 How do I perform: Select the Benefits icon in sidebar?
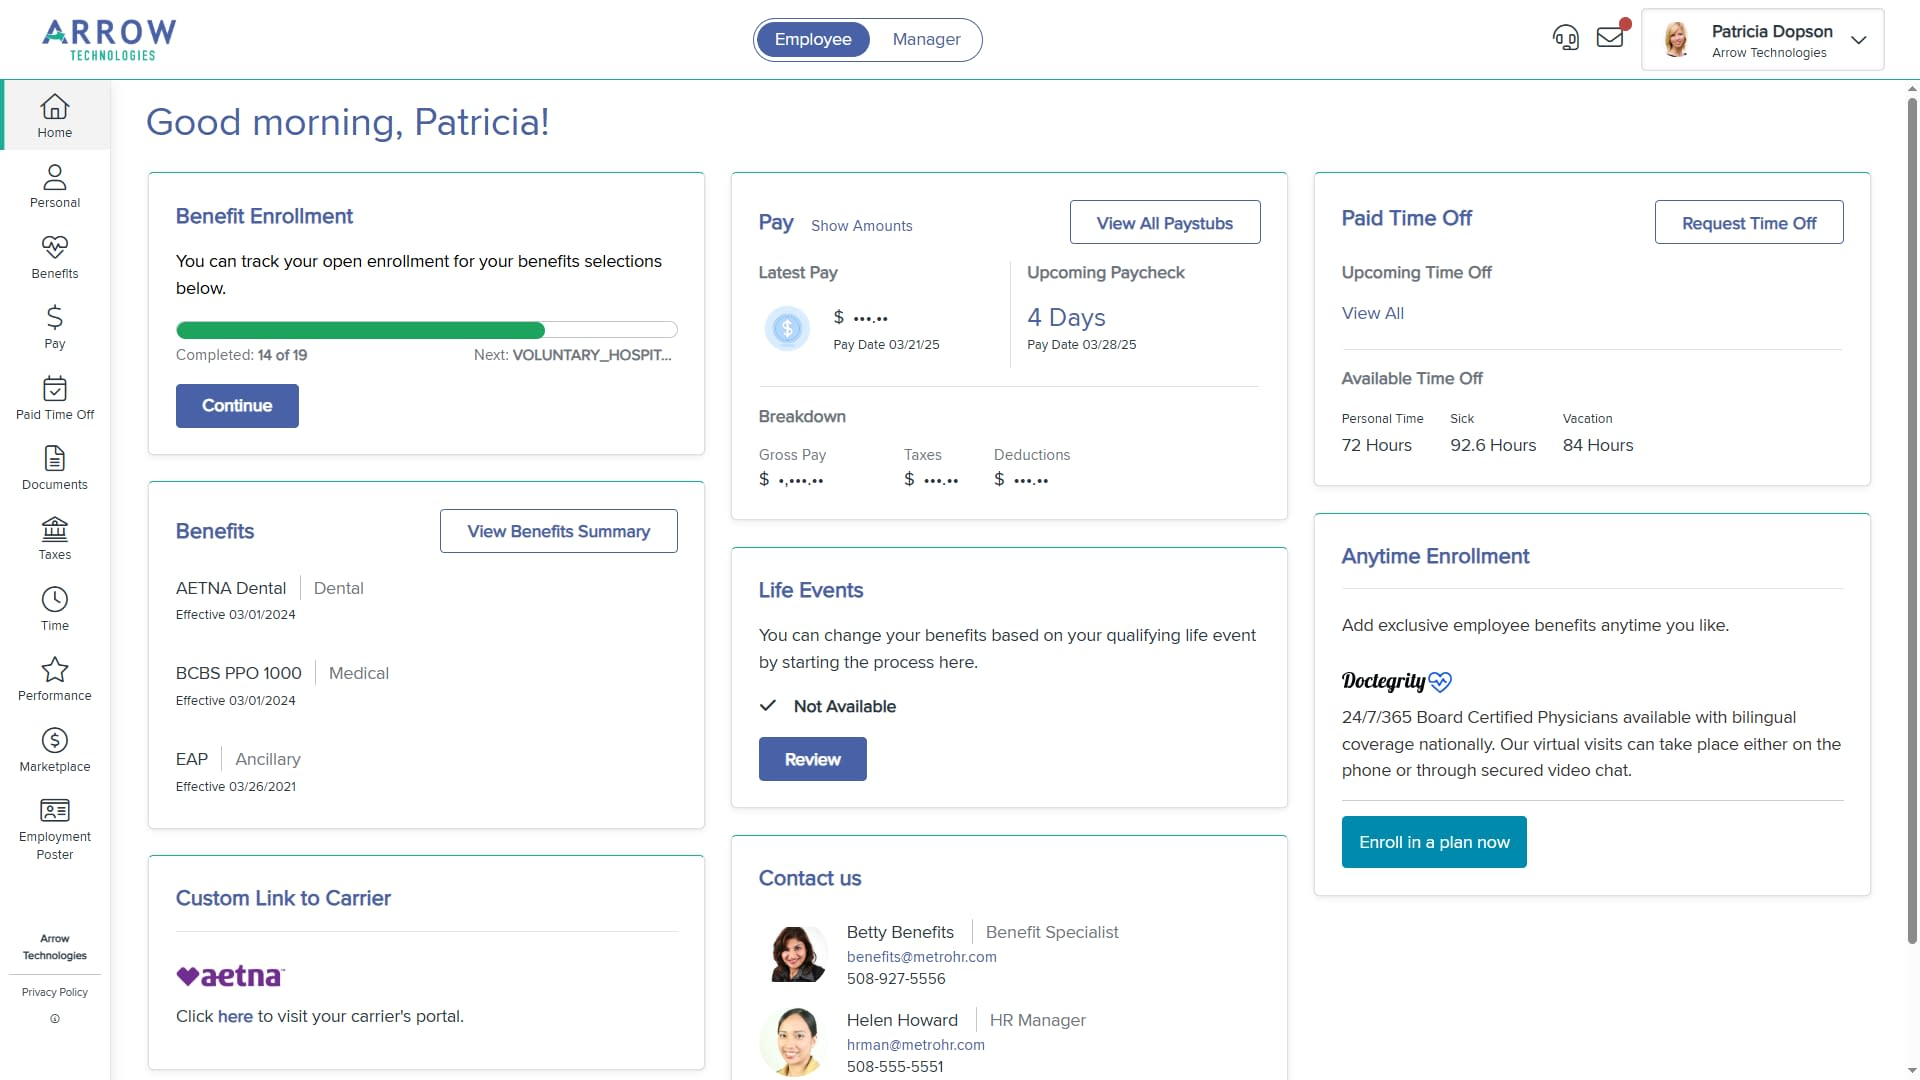point(54,257)
